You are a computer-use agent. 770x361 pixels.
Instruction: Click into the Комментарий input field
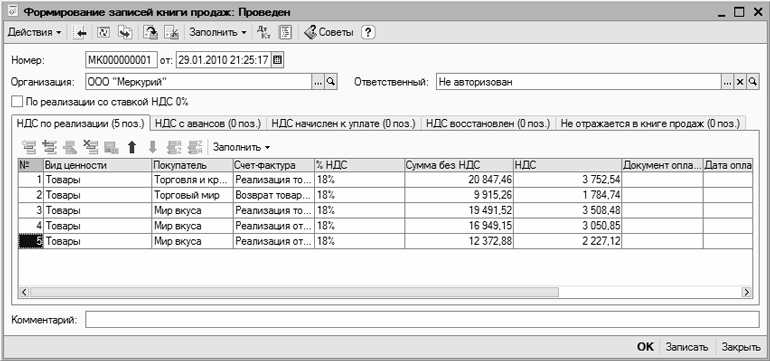click(x=422, y=320)
